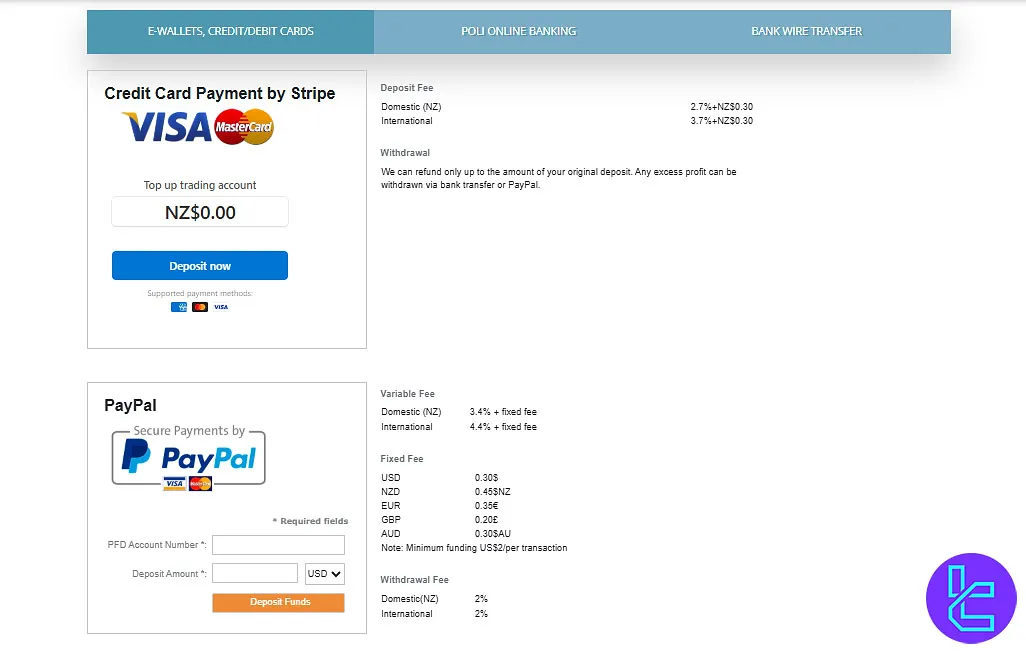Click the MasterCard logo beside VISA
Viewport: 1026px width, 653px height.
(243, 127)
